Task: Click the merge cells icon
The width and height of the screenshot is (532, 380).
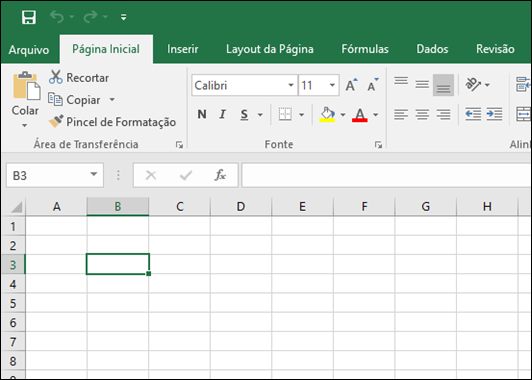Action: [523, 114]
